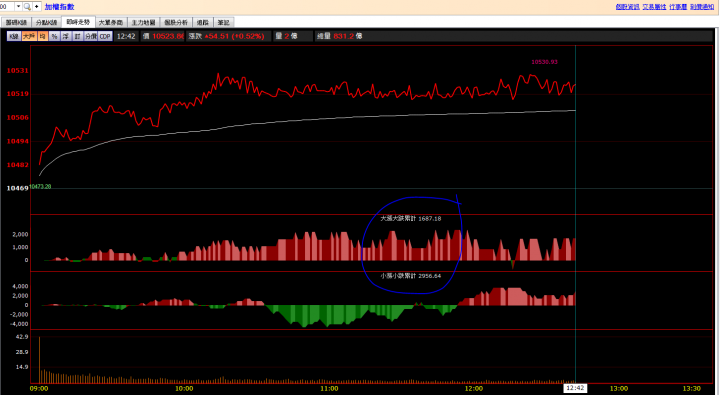Open the 個股資訊 link

tap(627, 7)
